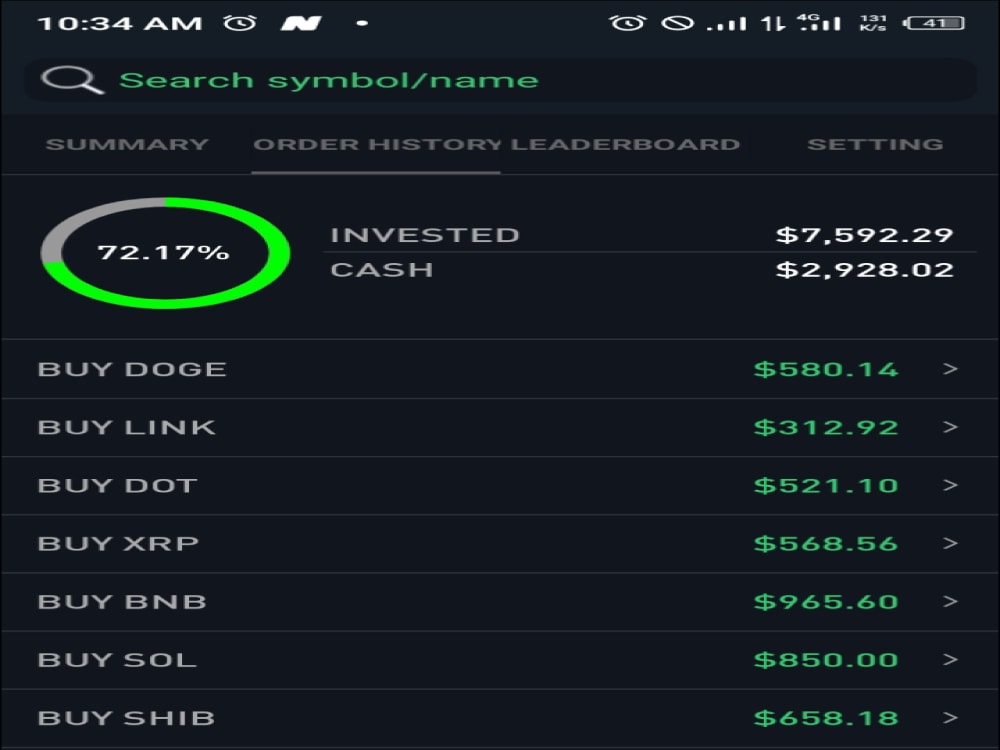Screen dimensions: 1000x750
Task: Tap the 4G signal strength icon
Action: 822,22
